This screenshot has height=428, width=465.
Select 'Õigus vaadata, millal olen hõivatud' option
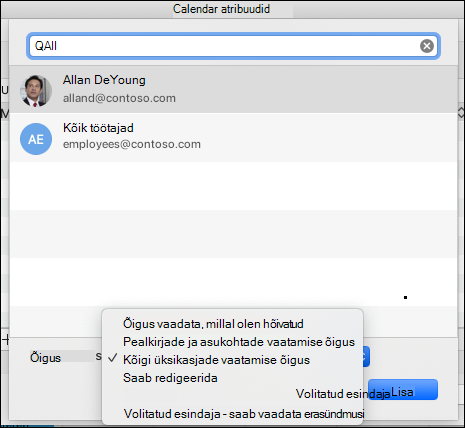tap(213, 324)
